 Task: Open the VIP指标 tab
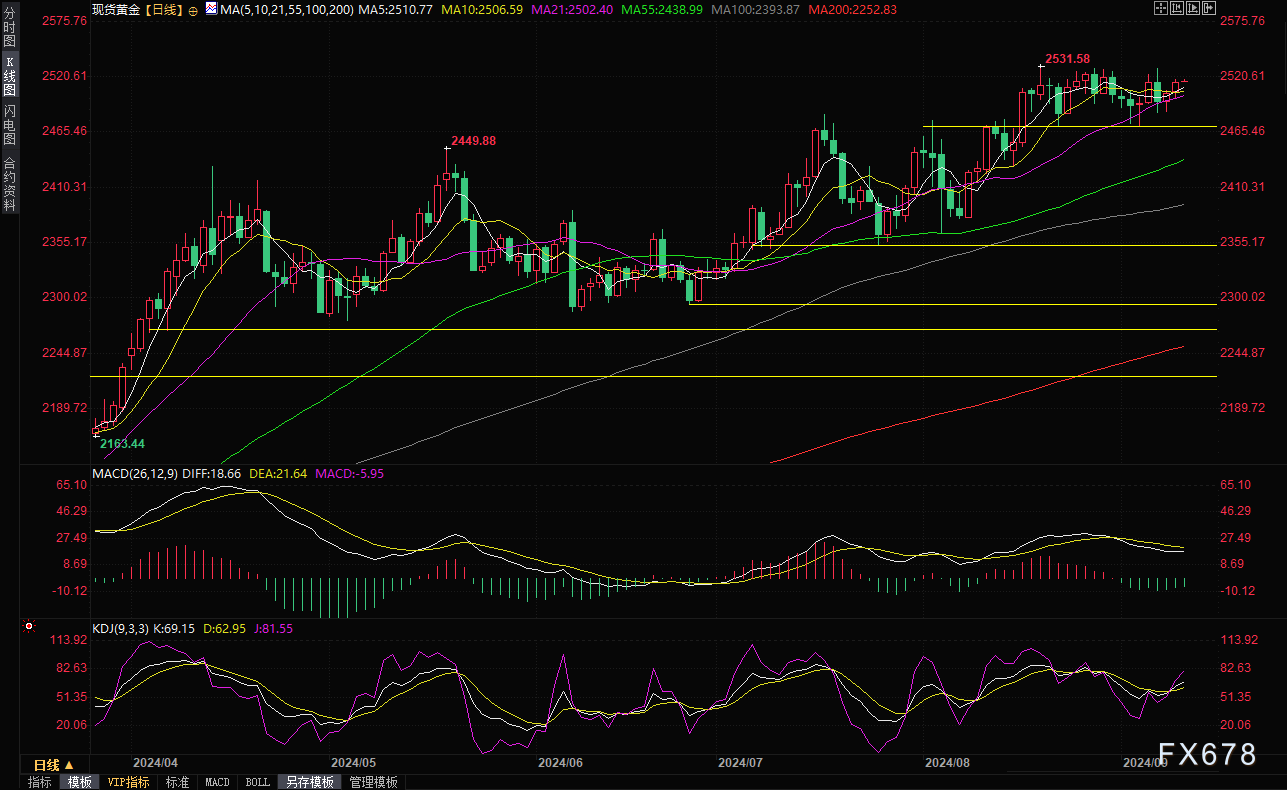128,782
